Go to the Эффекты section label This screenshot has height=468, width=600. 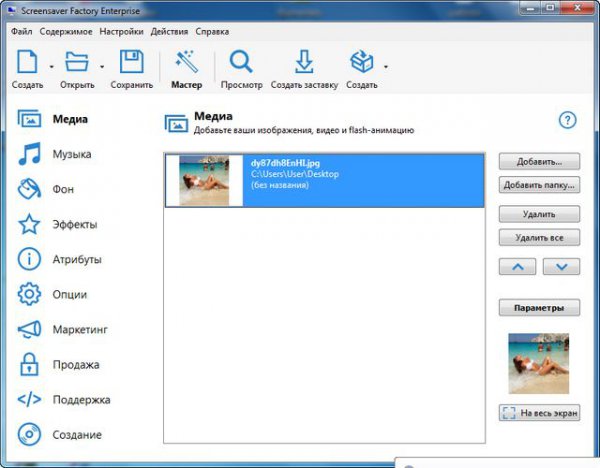click(75, 224)
